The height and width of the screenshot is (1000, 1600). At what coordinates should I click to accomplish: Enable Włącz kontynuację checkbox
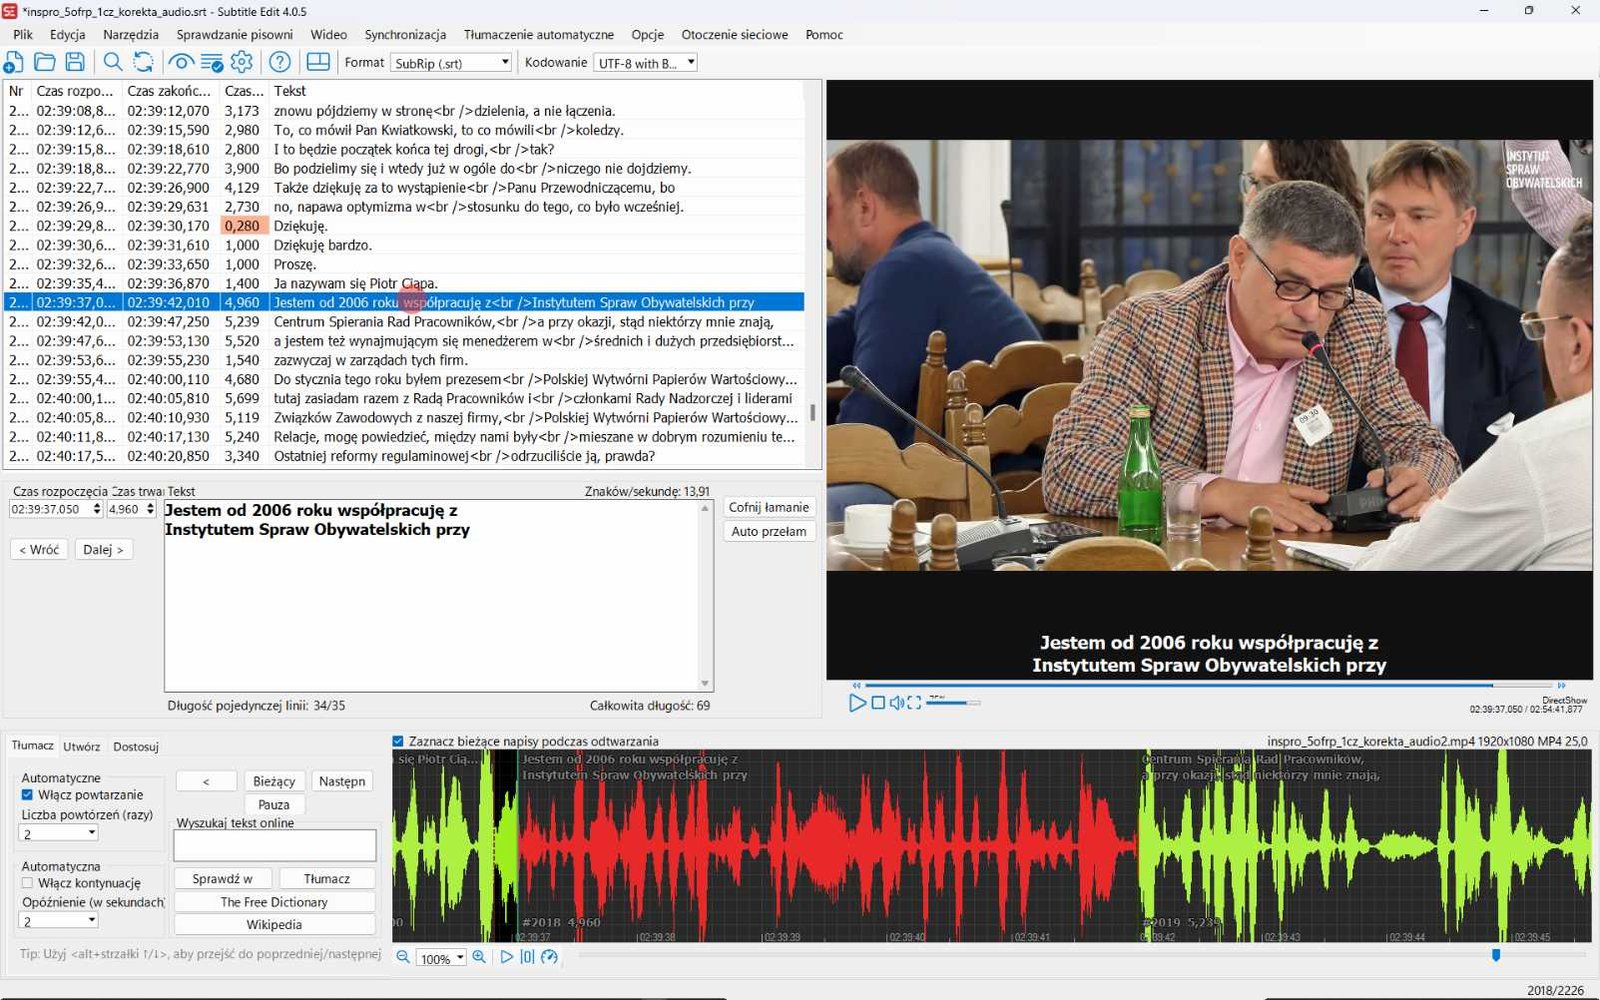(x=27, y=883)
